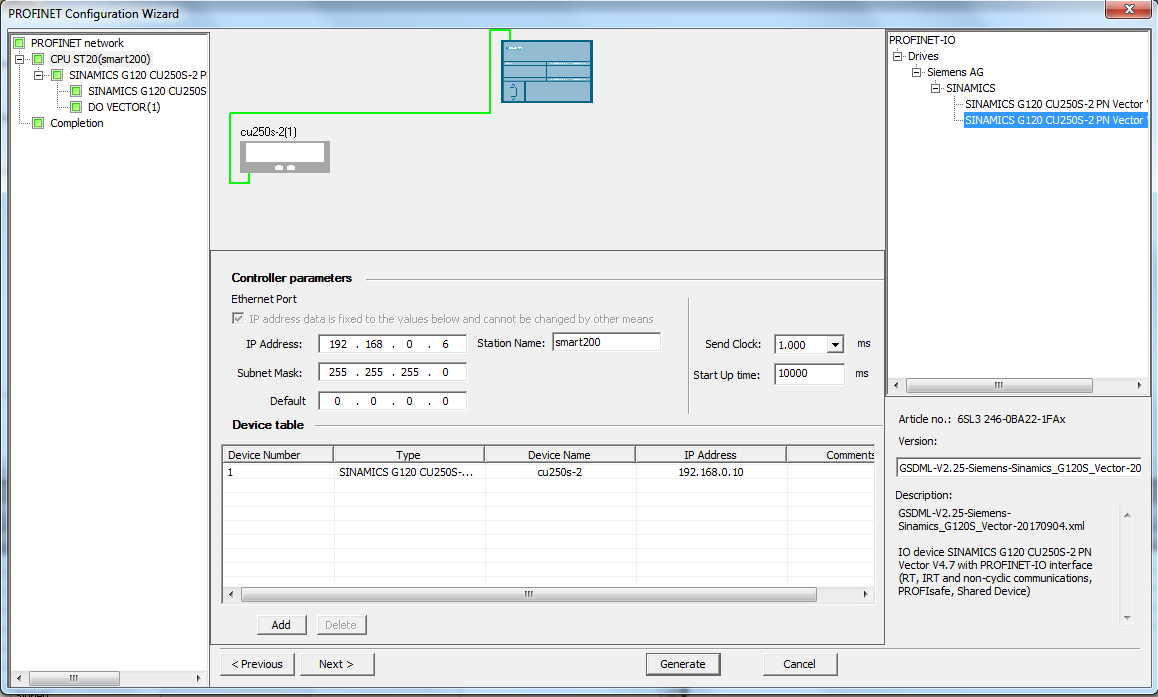Click the device table right scroll arrow
This screenshot has height=697, width=1158.
[x=866, y=594]
